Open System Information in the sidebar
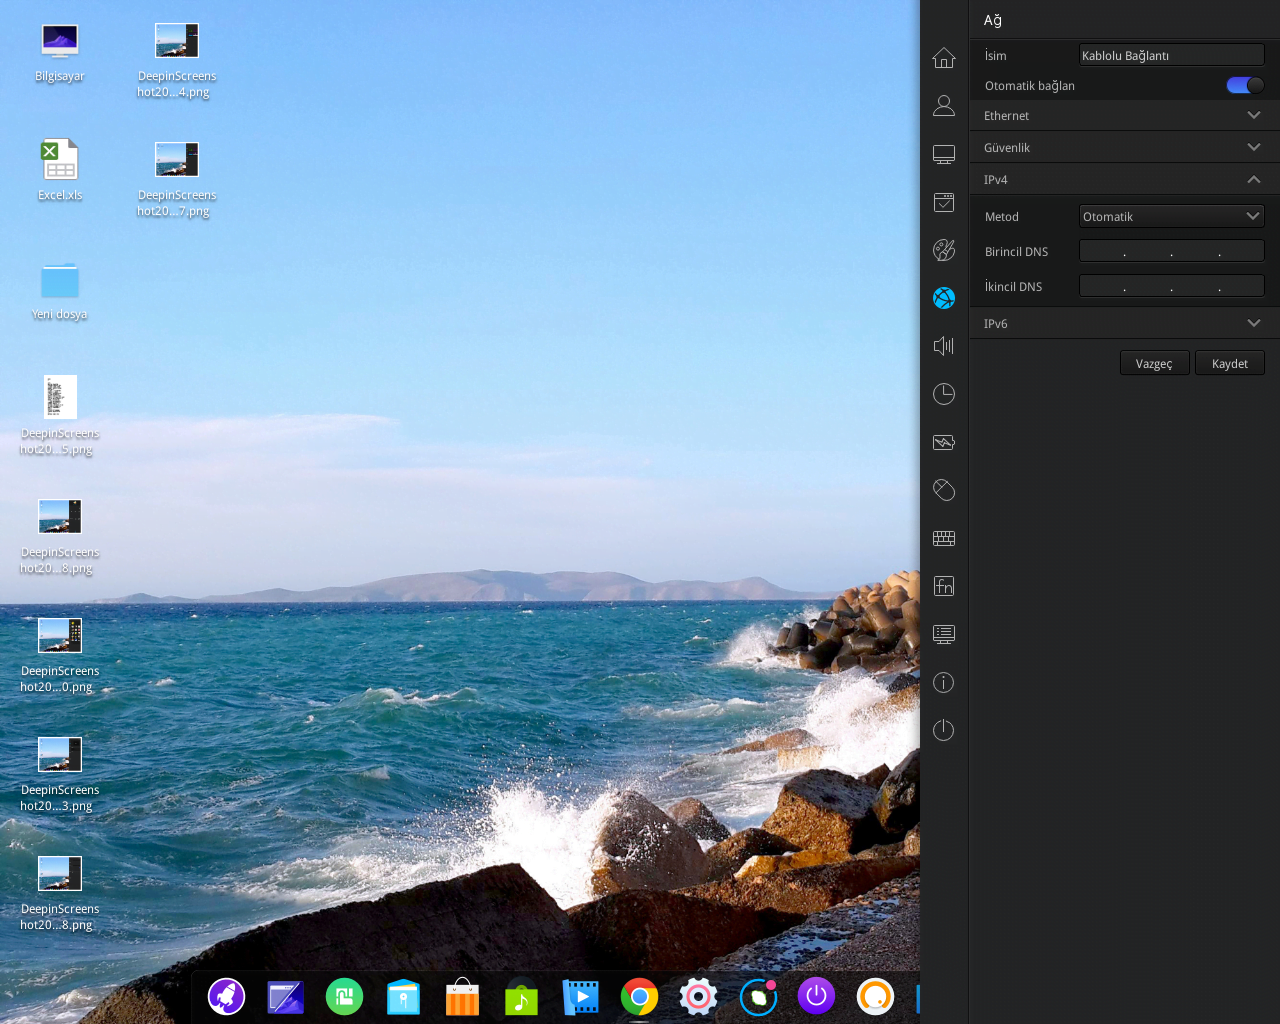Viewport: 1280px width, 1024px height. tap(942, 681)
